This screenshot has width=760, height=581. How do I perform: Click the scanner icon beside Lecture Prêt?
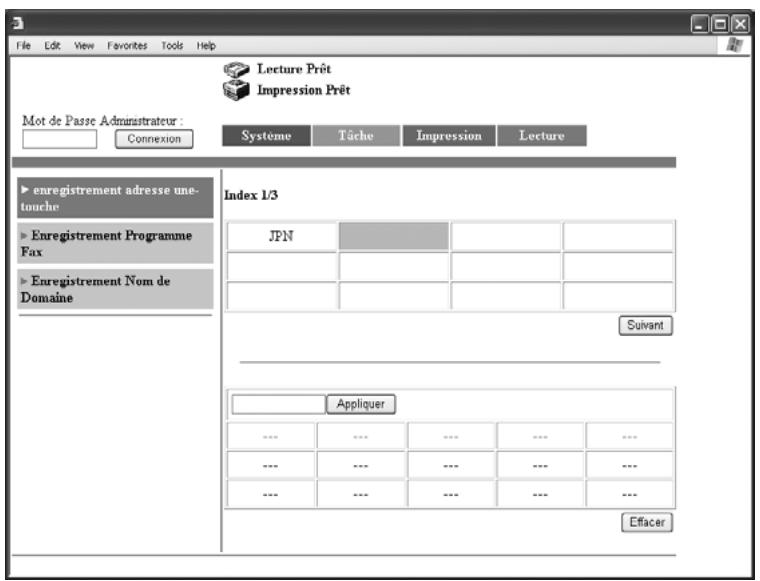237,69
